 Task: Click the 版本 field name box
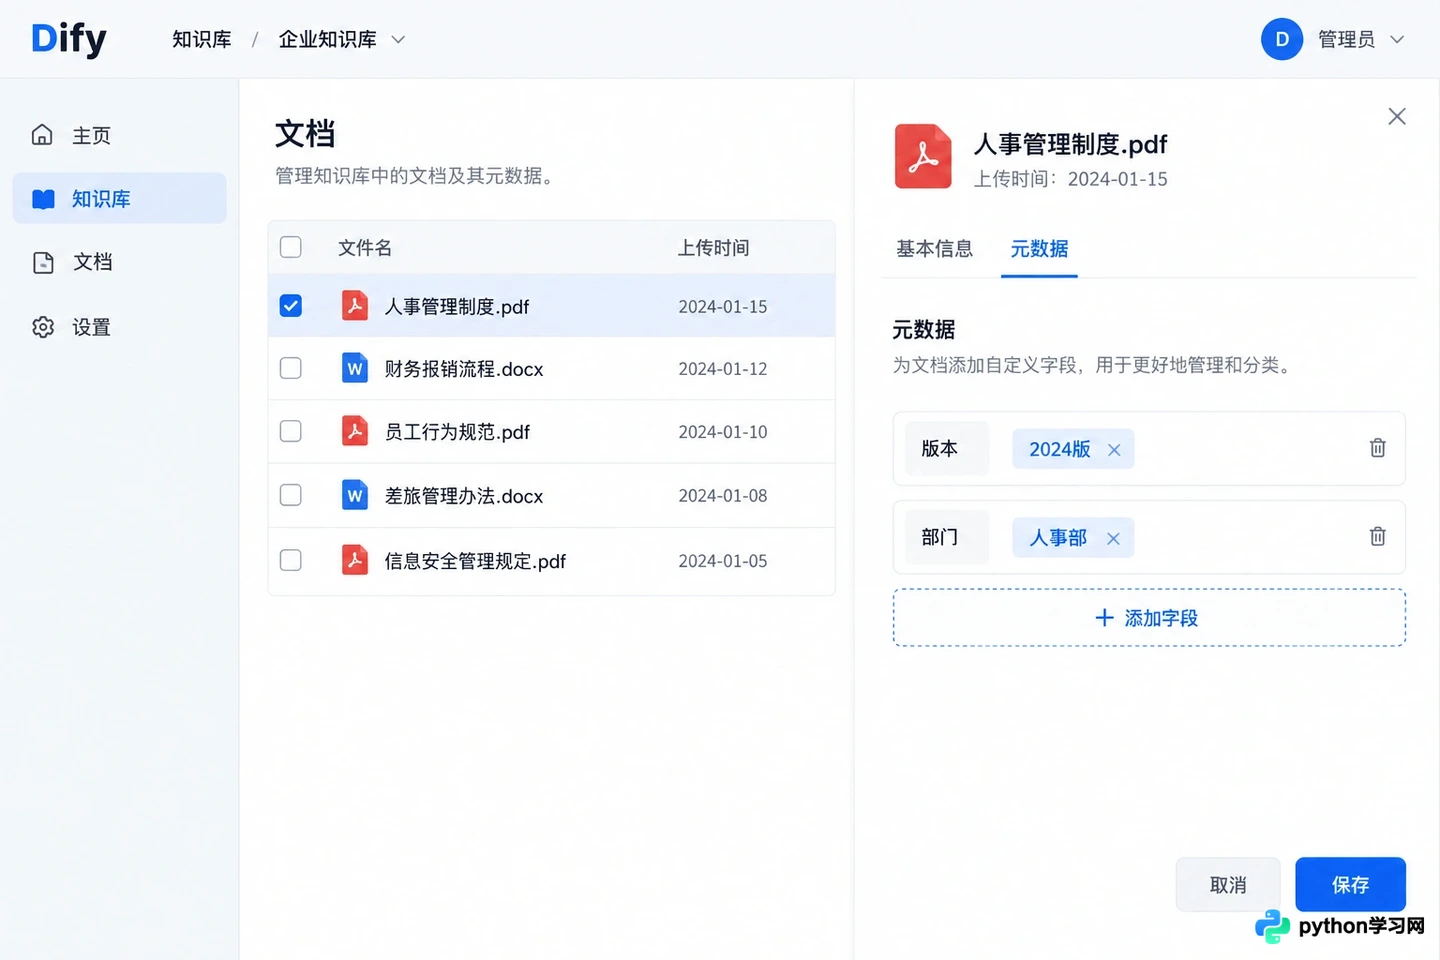pyautogui.click(x=947, y=448)
